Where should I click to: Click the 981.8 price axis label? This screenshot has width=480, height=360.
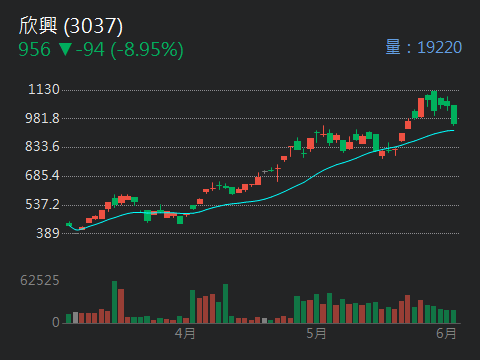(x=42, y=118)
